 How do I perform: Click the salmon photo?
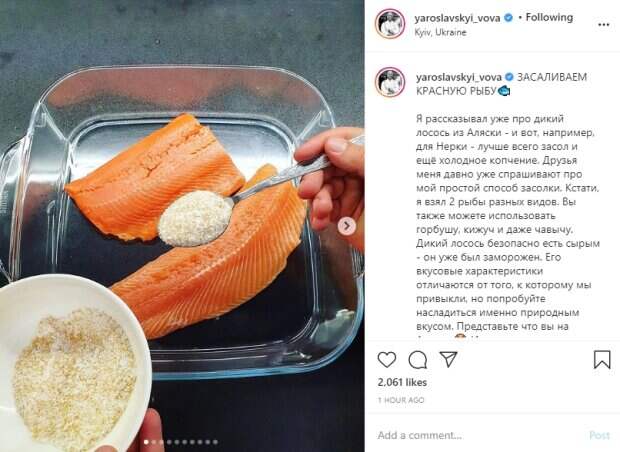click(182, 226)
